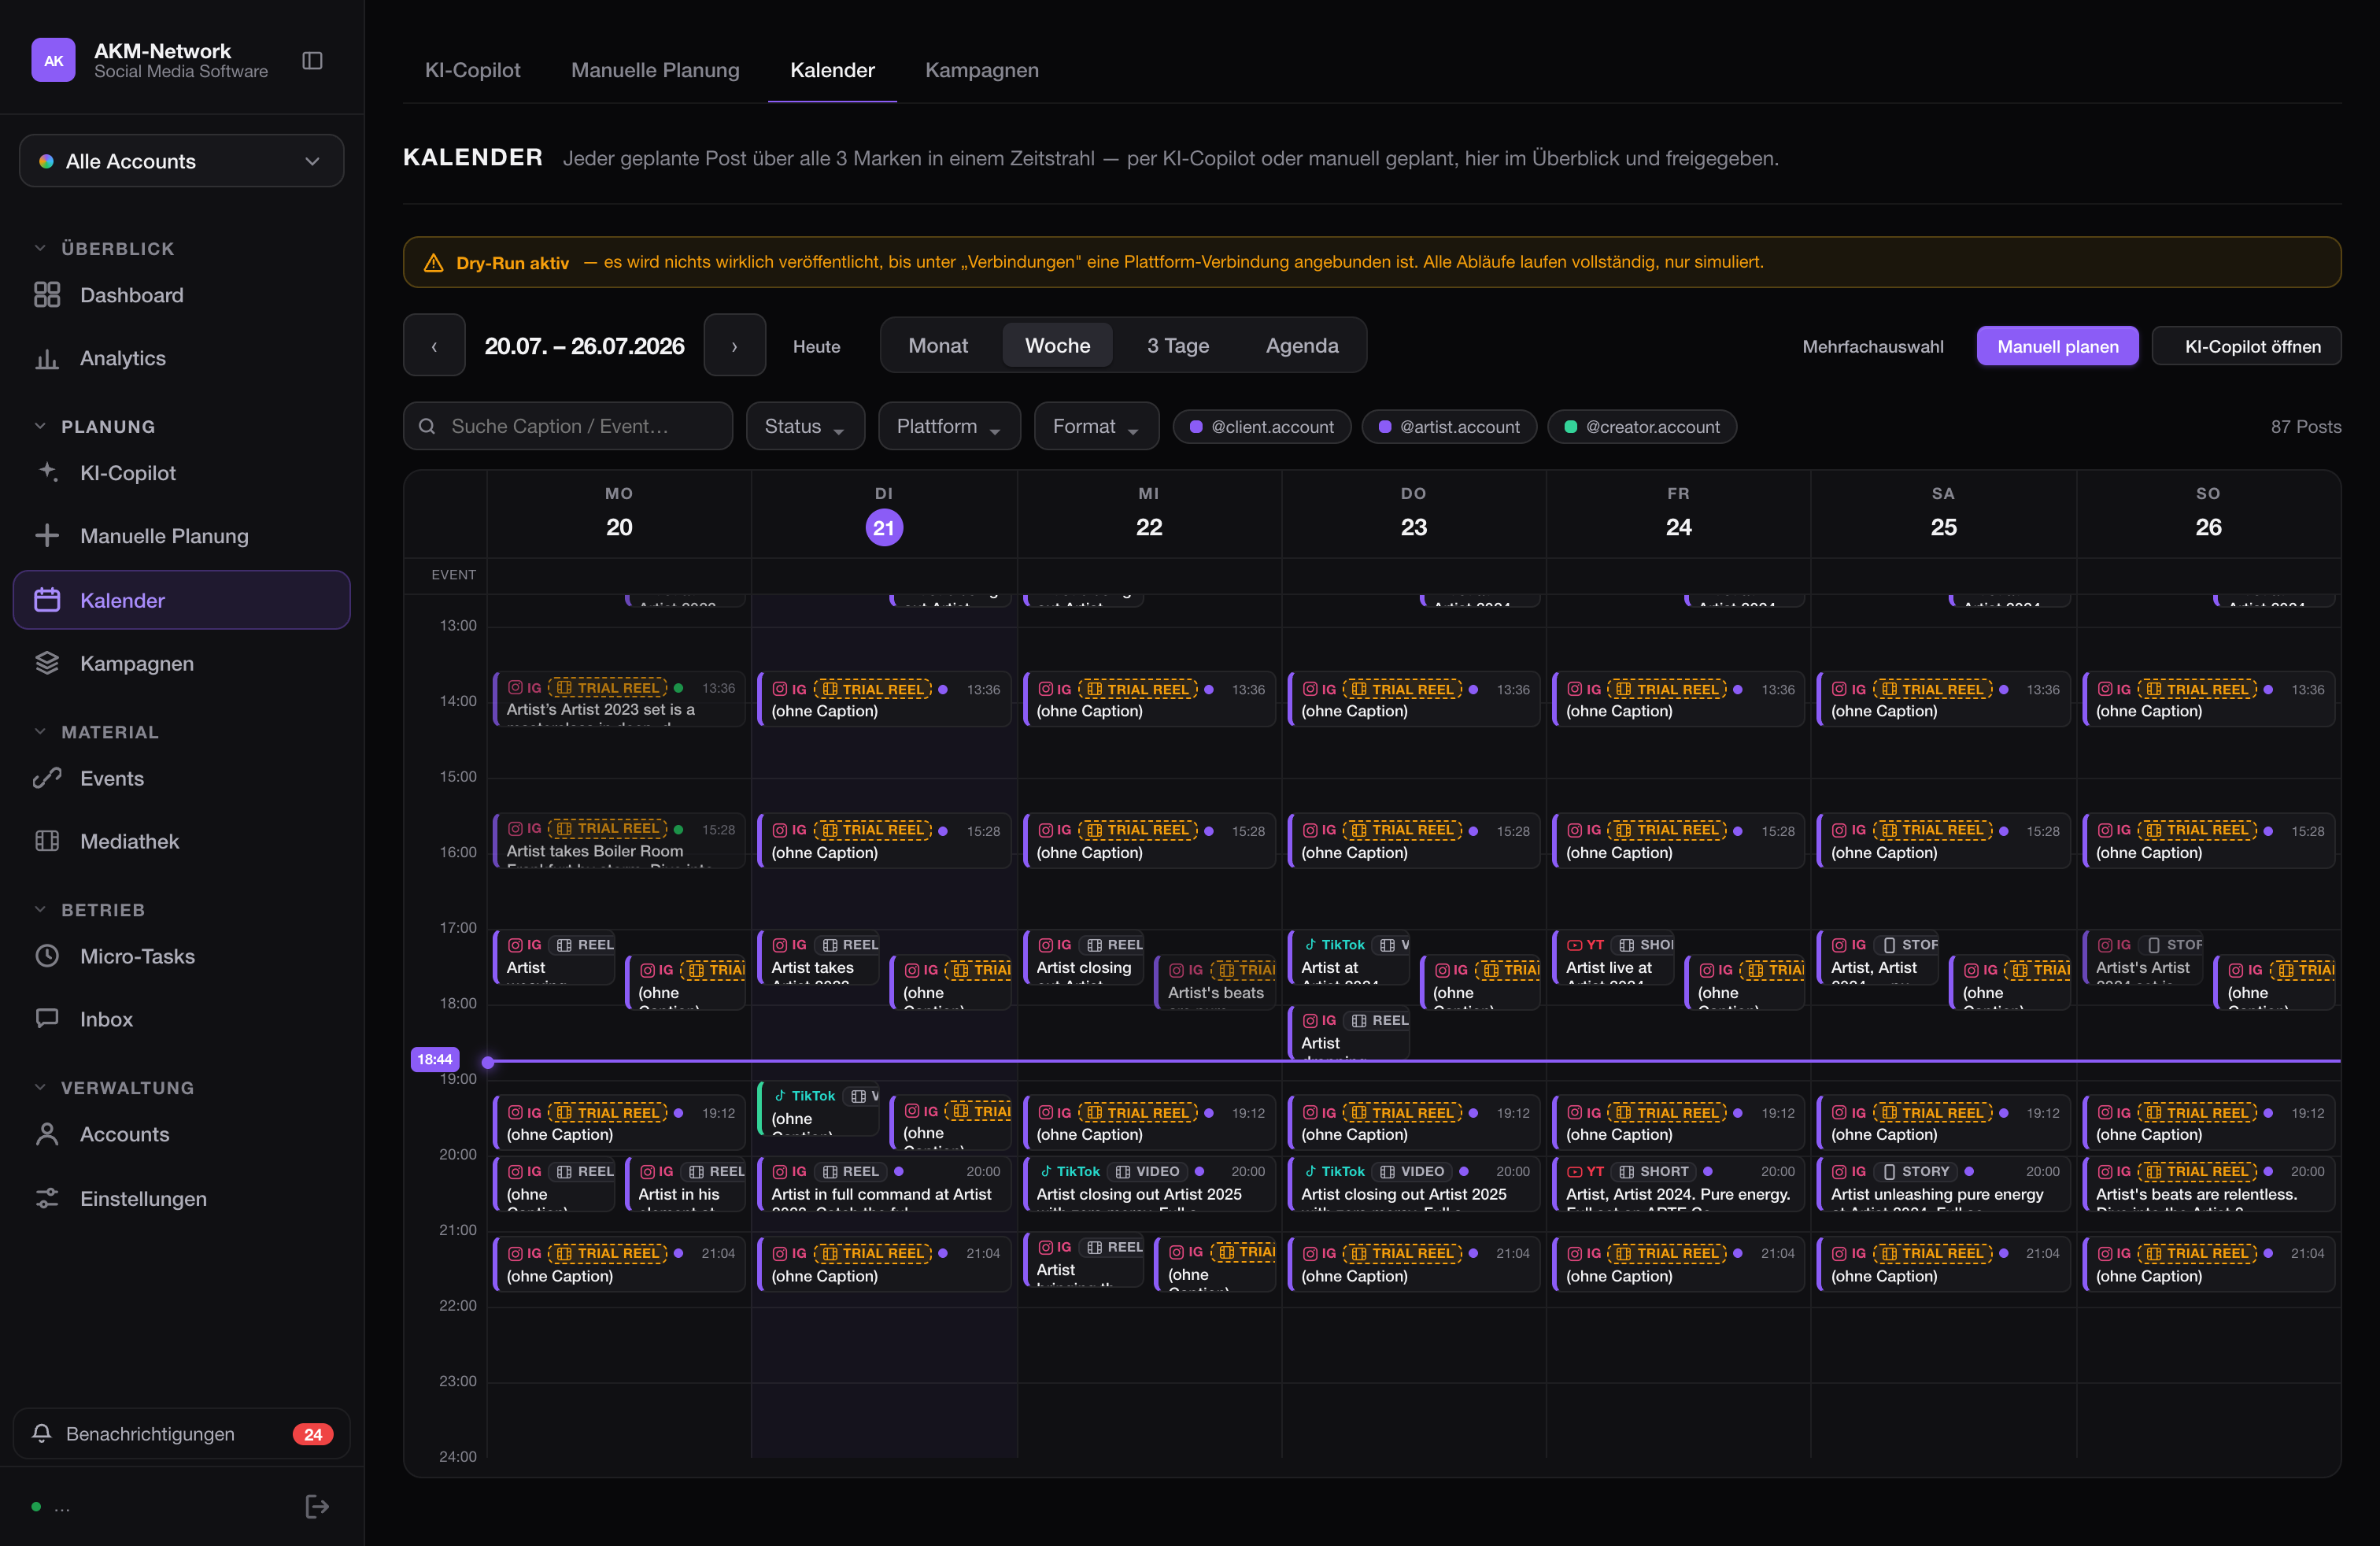Click the Manuell planen button

pos(2057,346)
